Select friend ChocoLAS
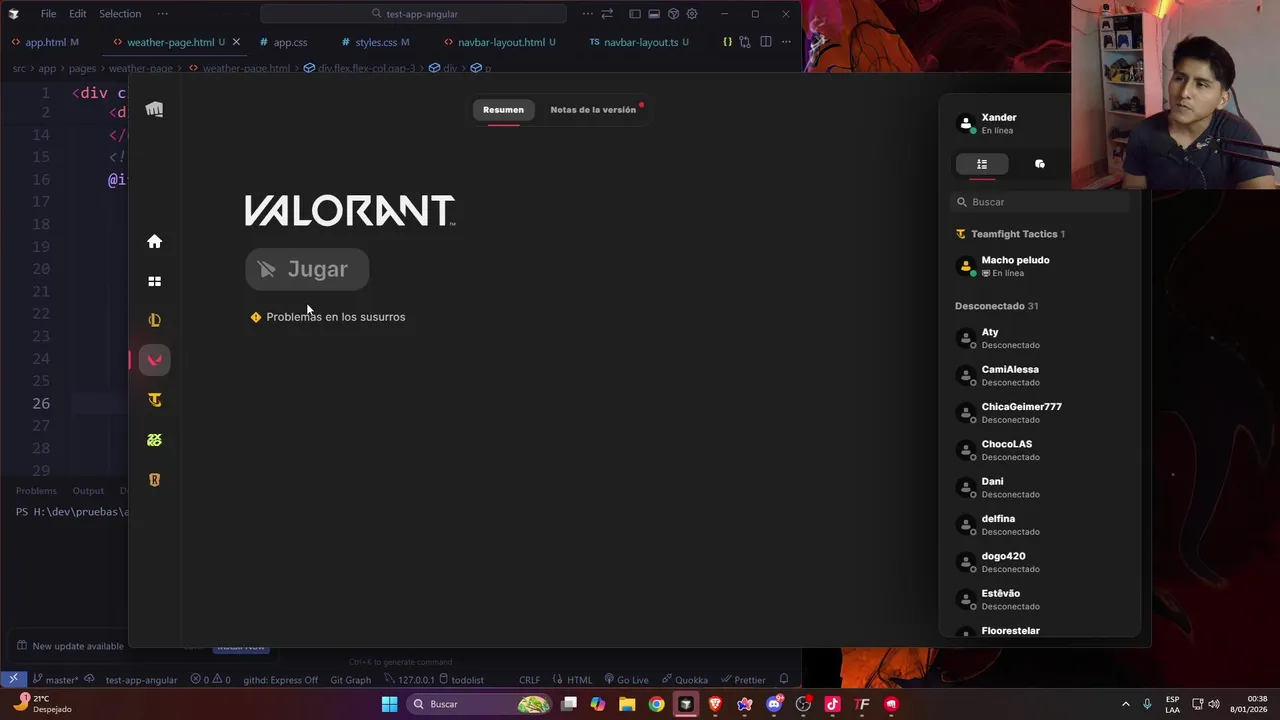 [1040, 450]
